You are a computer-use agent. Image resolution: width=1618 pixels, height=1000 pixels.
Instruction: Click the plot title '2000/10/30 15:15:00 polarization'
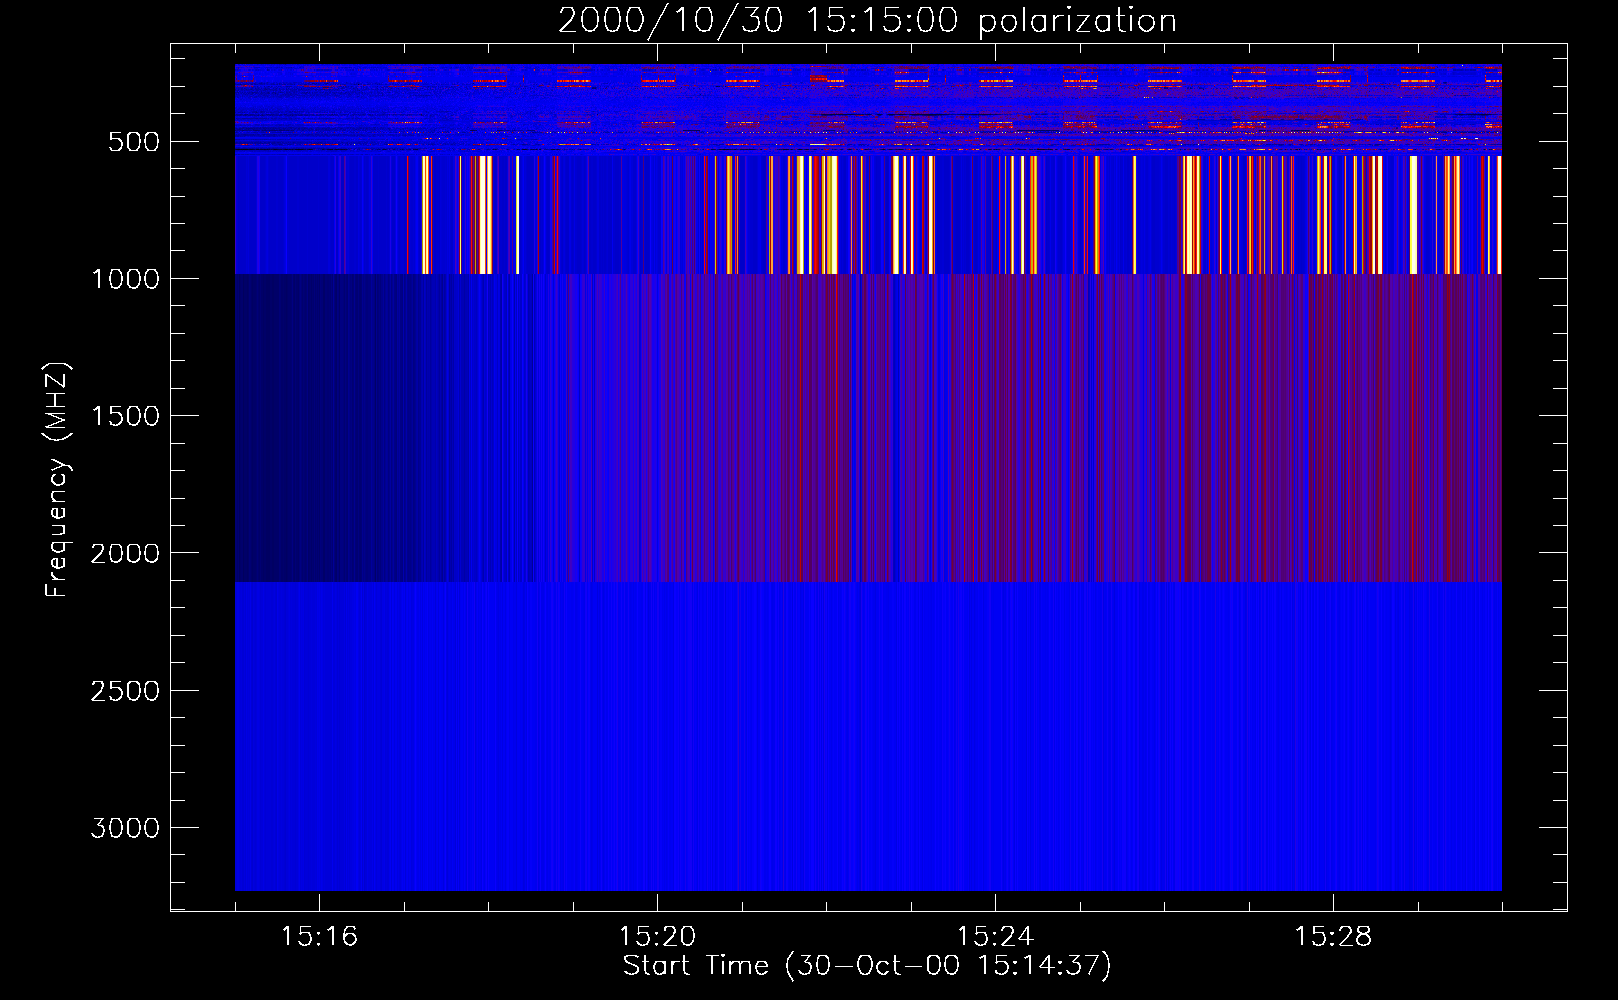867,21
